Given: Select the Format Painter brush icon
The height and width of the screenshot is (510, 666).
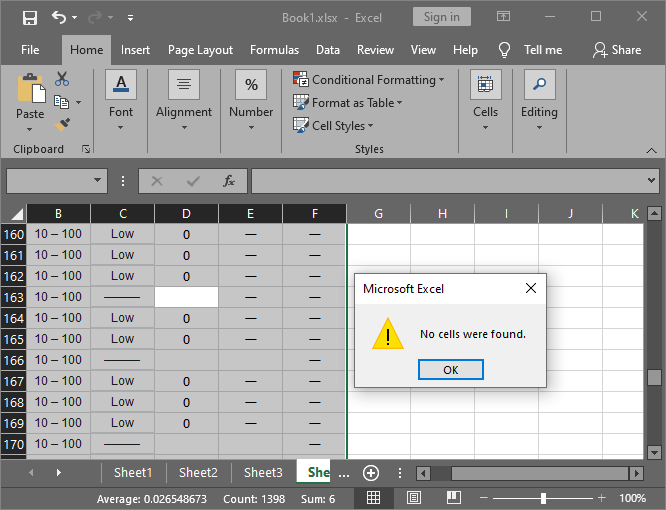Looking at the screenshot, I should click(62, 125).
